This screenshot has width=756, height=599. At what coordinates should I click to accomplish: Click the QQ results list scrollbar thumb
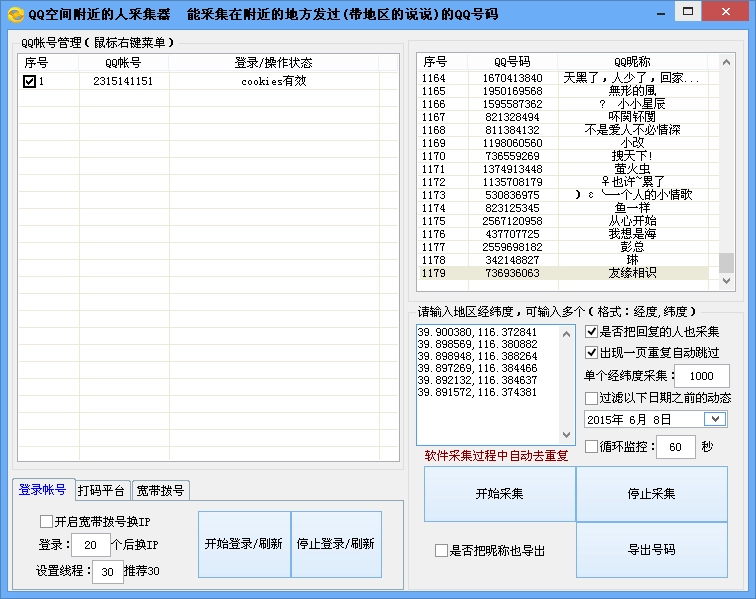pyautogui.click(x=727, y=263)
